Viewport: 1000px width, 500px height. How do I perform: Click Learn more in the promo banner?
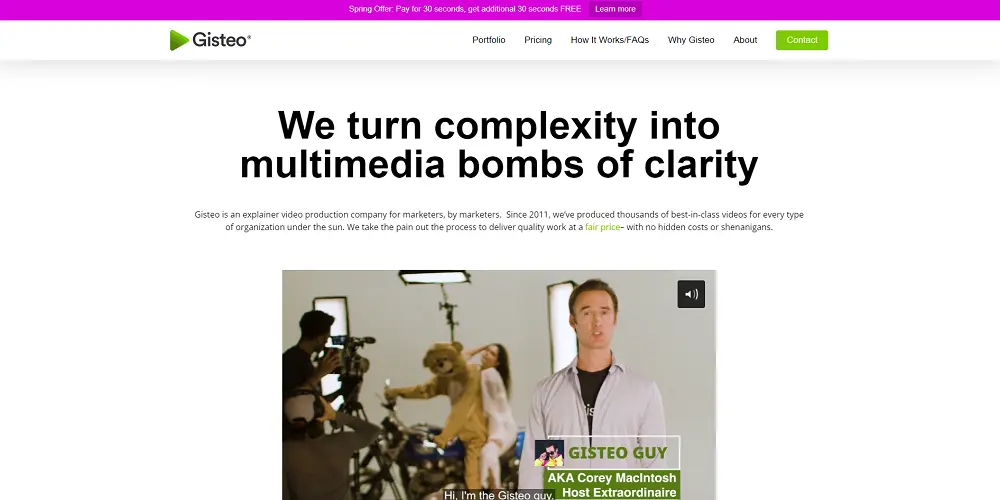(615, 9)
